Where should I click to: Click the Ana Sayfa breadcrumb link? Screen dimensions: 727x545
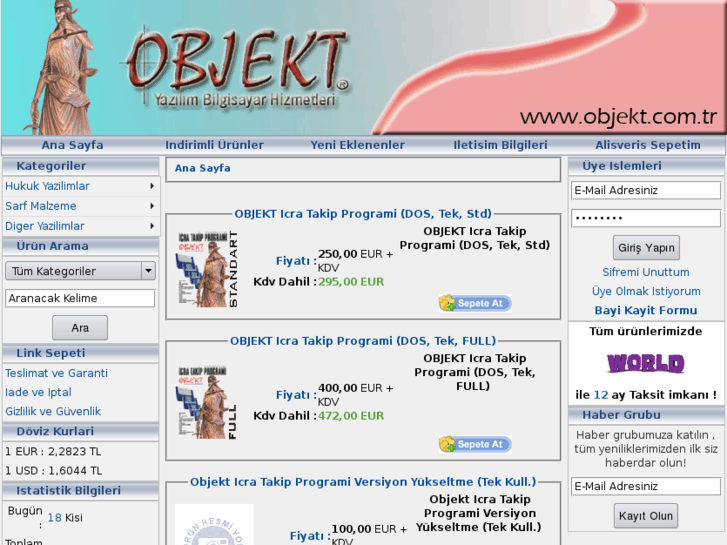(x=202, y=168)
